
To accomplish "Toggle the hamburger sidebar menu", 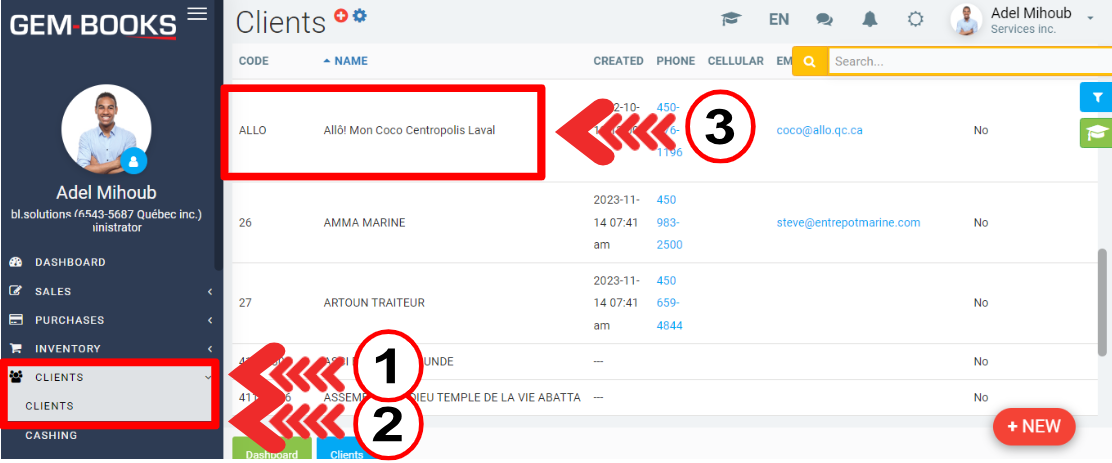I will pyautogui.click(x=197, y=13).
